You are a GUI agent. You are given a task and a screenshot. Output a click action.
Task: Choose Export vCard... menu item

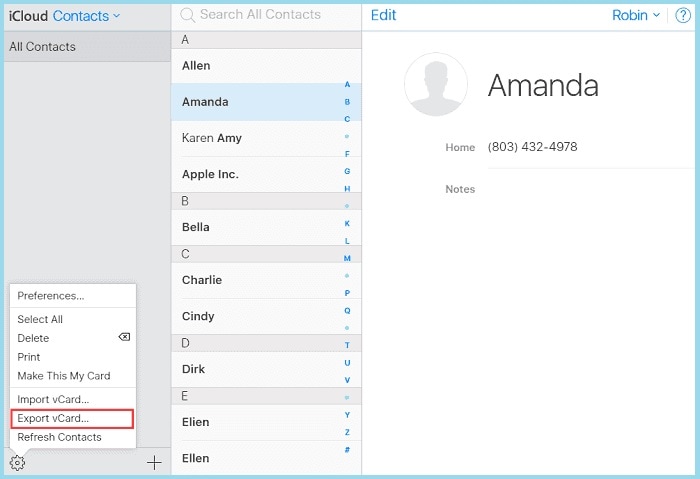coord(72,419)
